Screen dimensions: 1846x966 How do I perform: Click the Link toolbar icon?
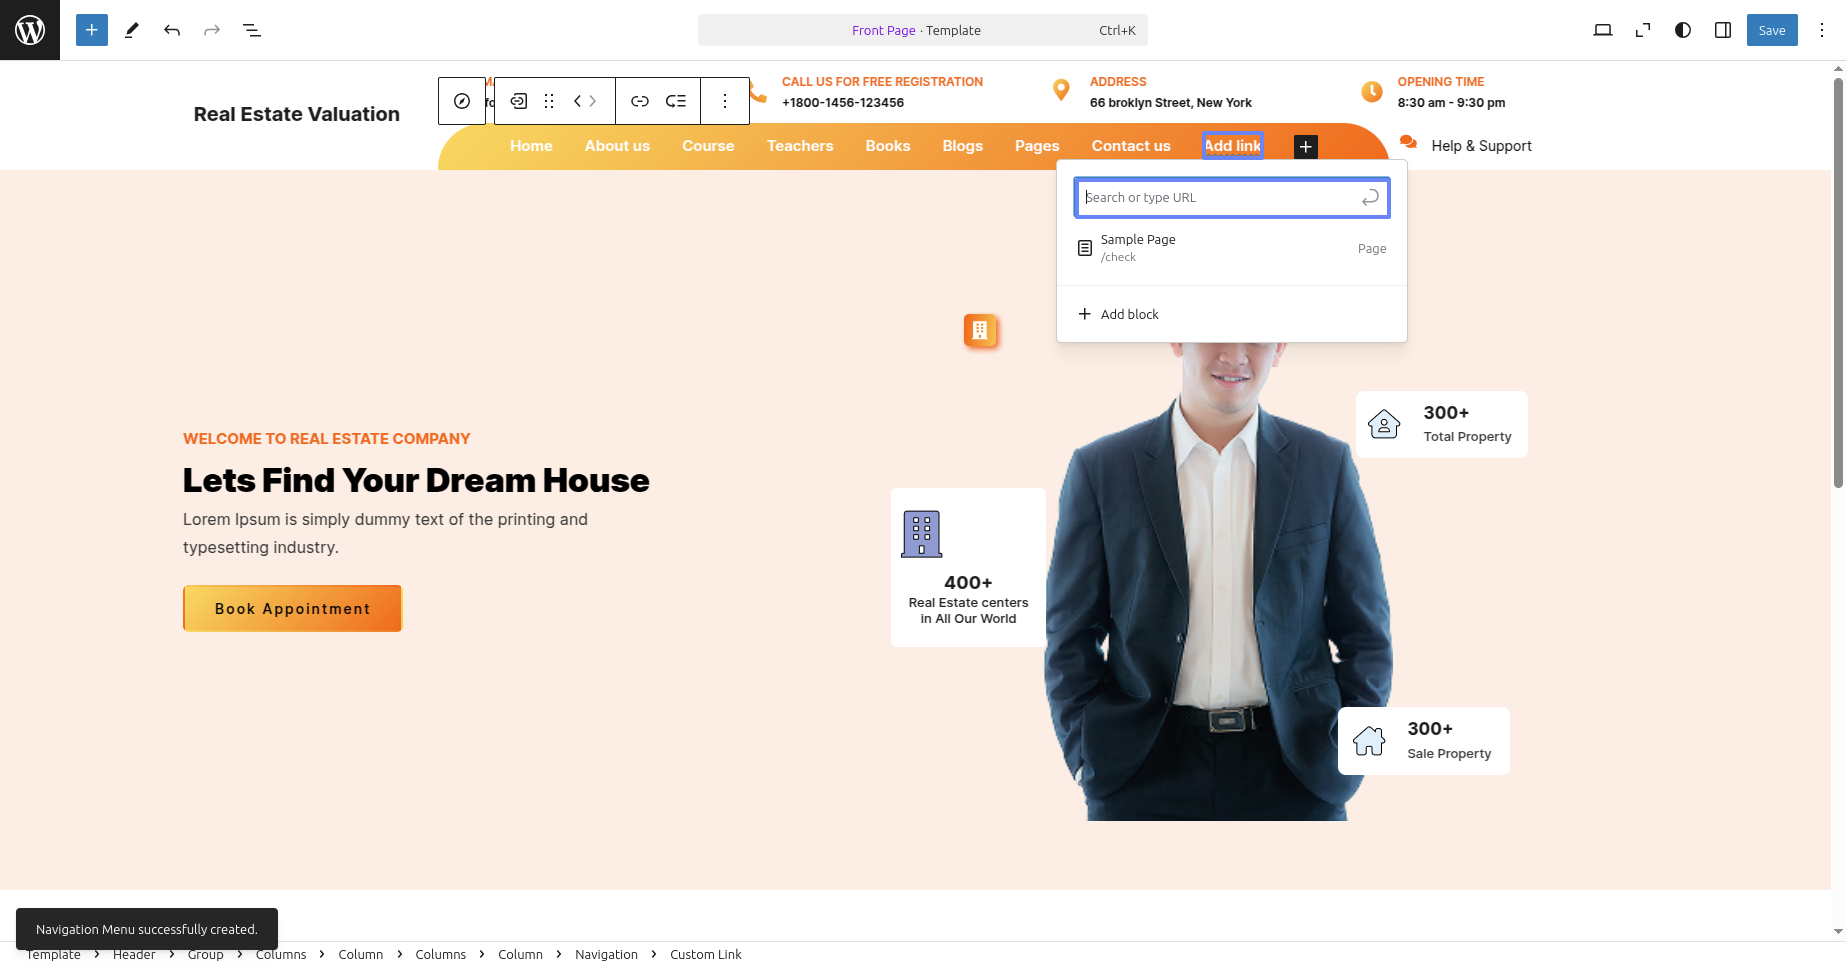[640, 101]
